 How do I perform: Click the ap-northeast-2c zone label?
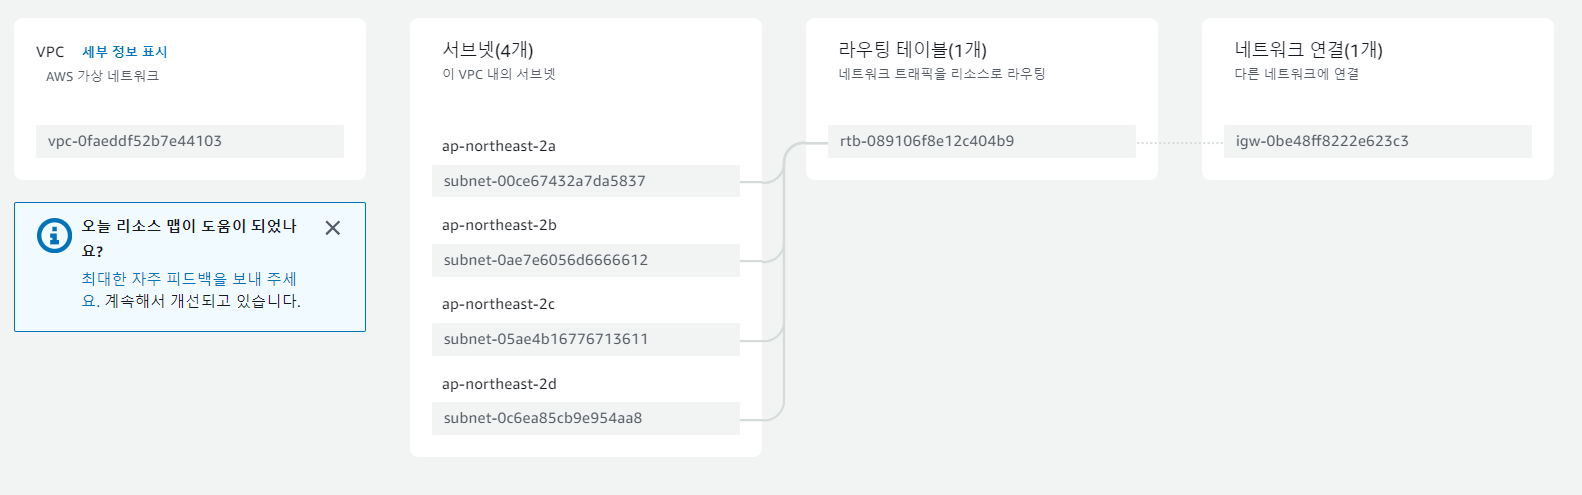498,304
